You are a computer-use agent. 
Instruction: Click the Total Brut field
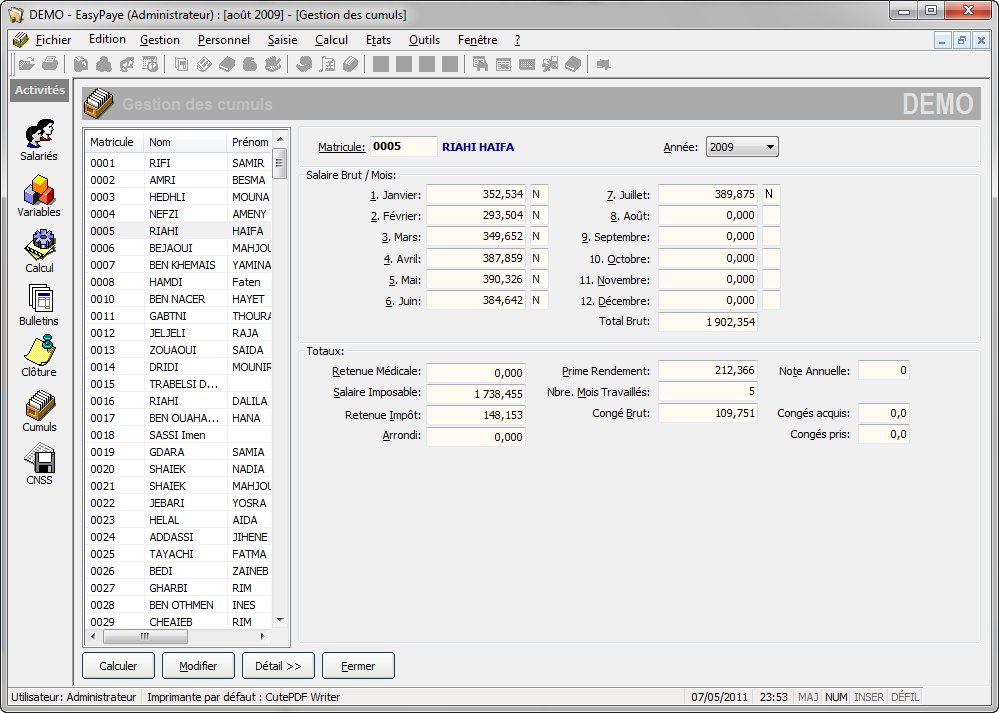[x=708, y=322]
